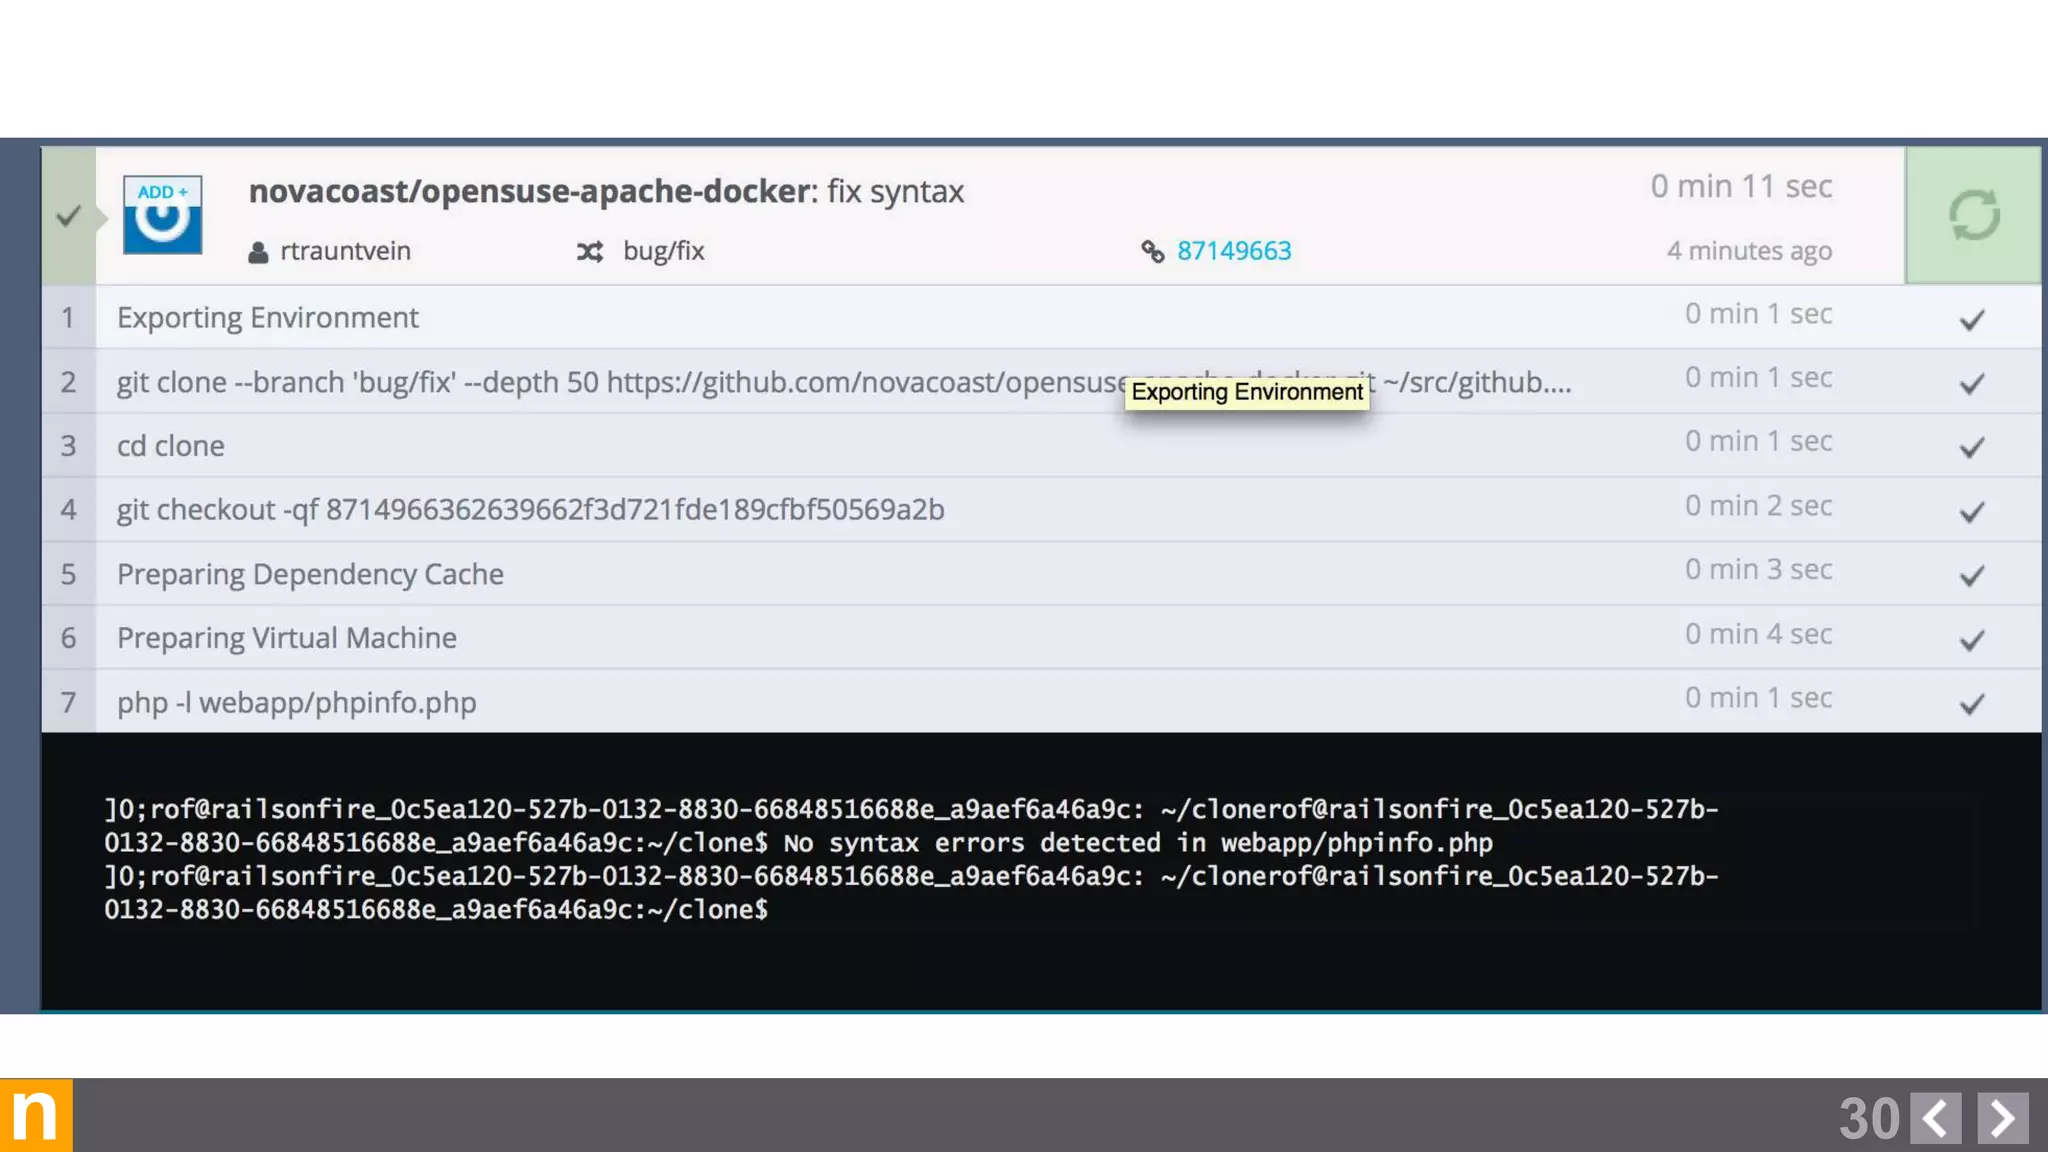Click the green restart build refresh icon
The width and height of the screenshot is (2048, 1152).
pos(1974,215)
